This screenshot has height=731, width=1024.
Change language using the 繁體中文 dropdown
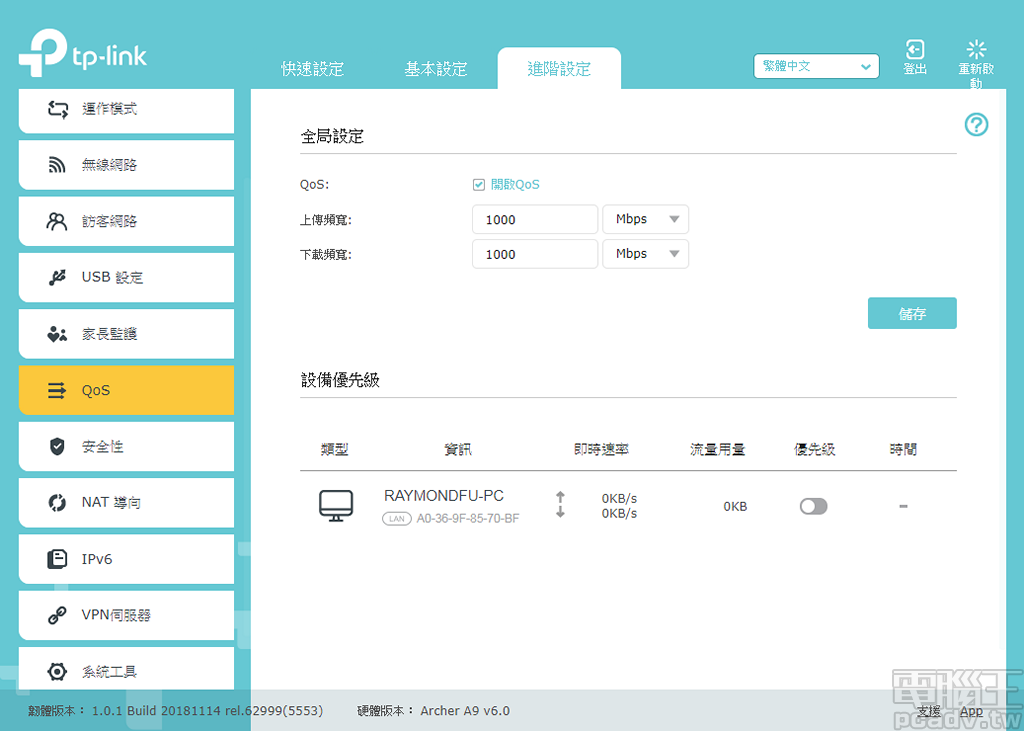pos(815,66)
